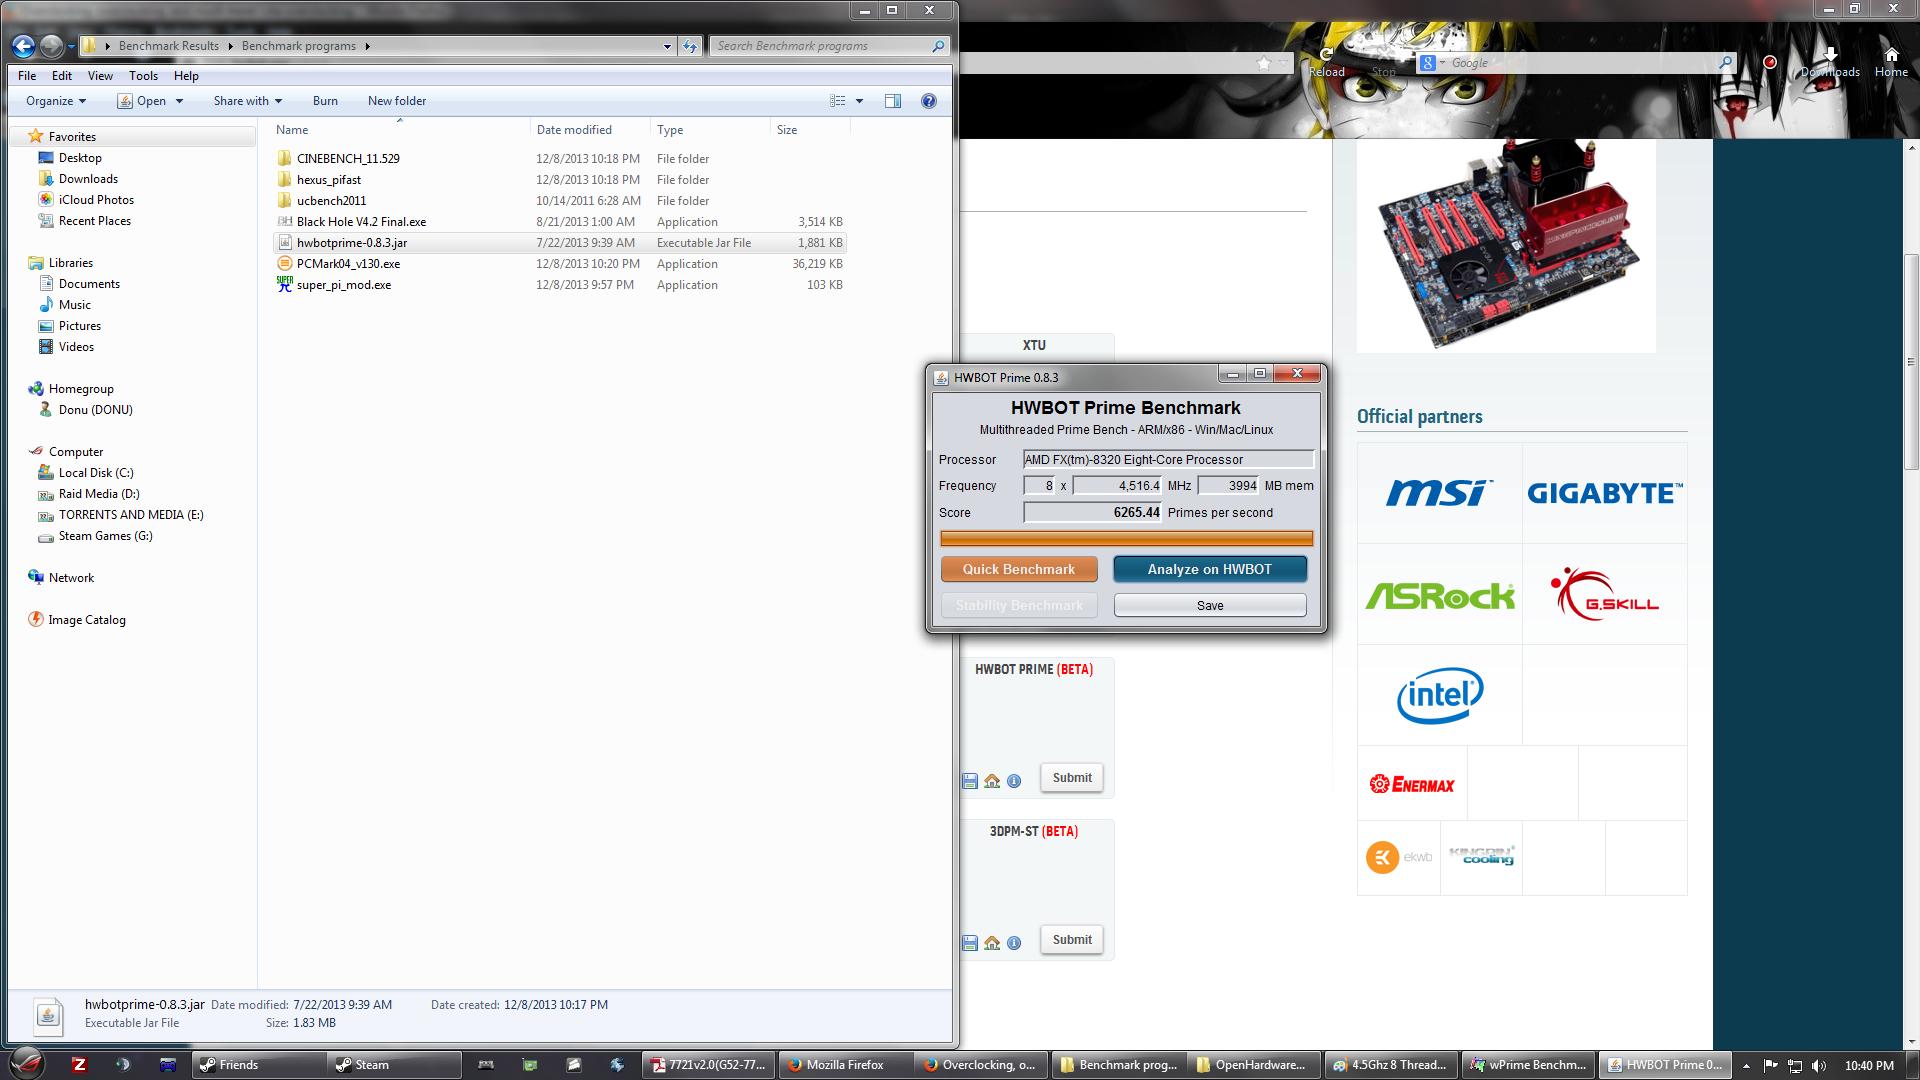Click Search Benchmark programs field
Screen dimensions: 1920x1080
[828, 46]
